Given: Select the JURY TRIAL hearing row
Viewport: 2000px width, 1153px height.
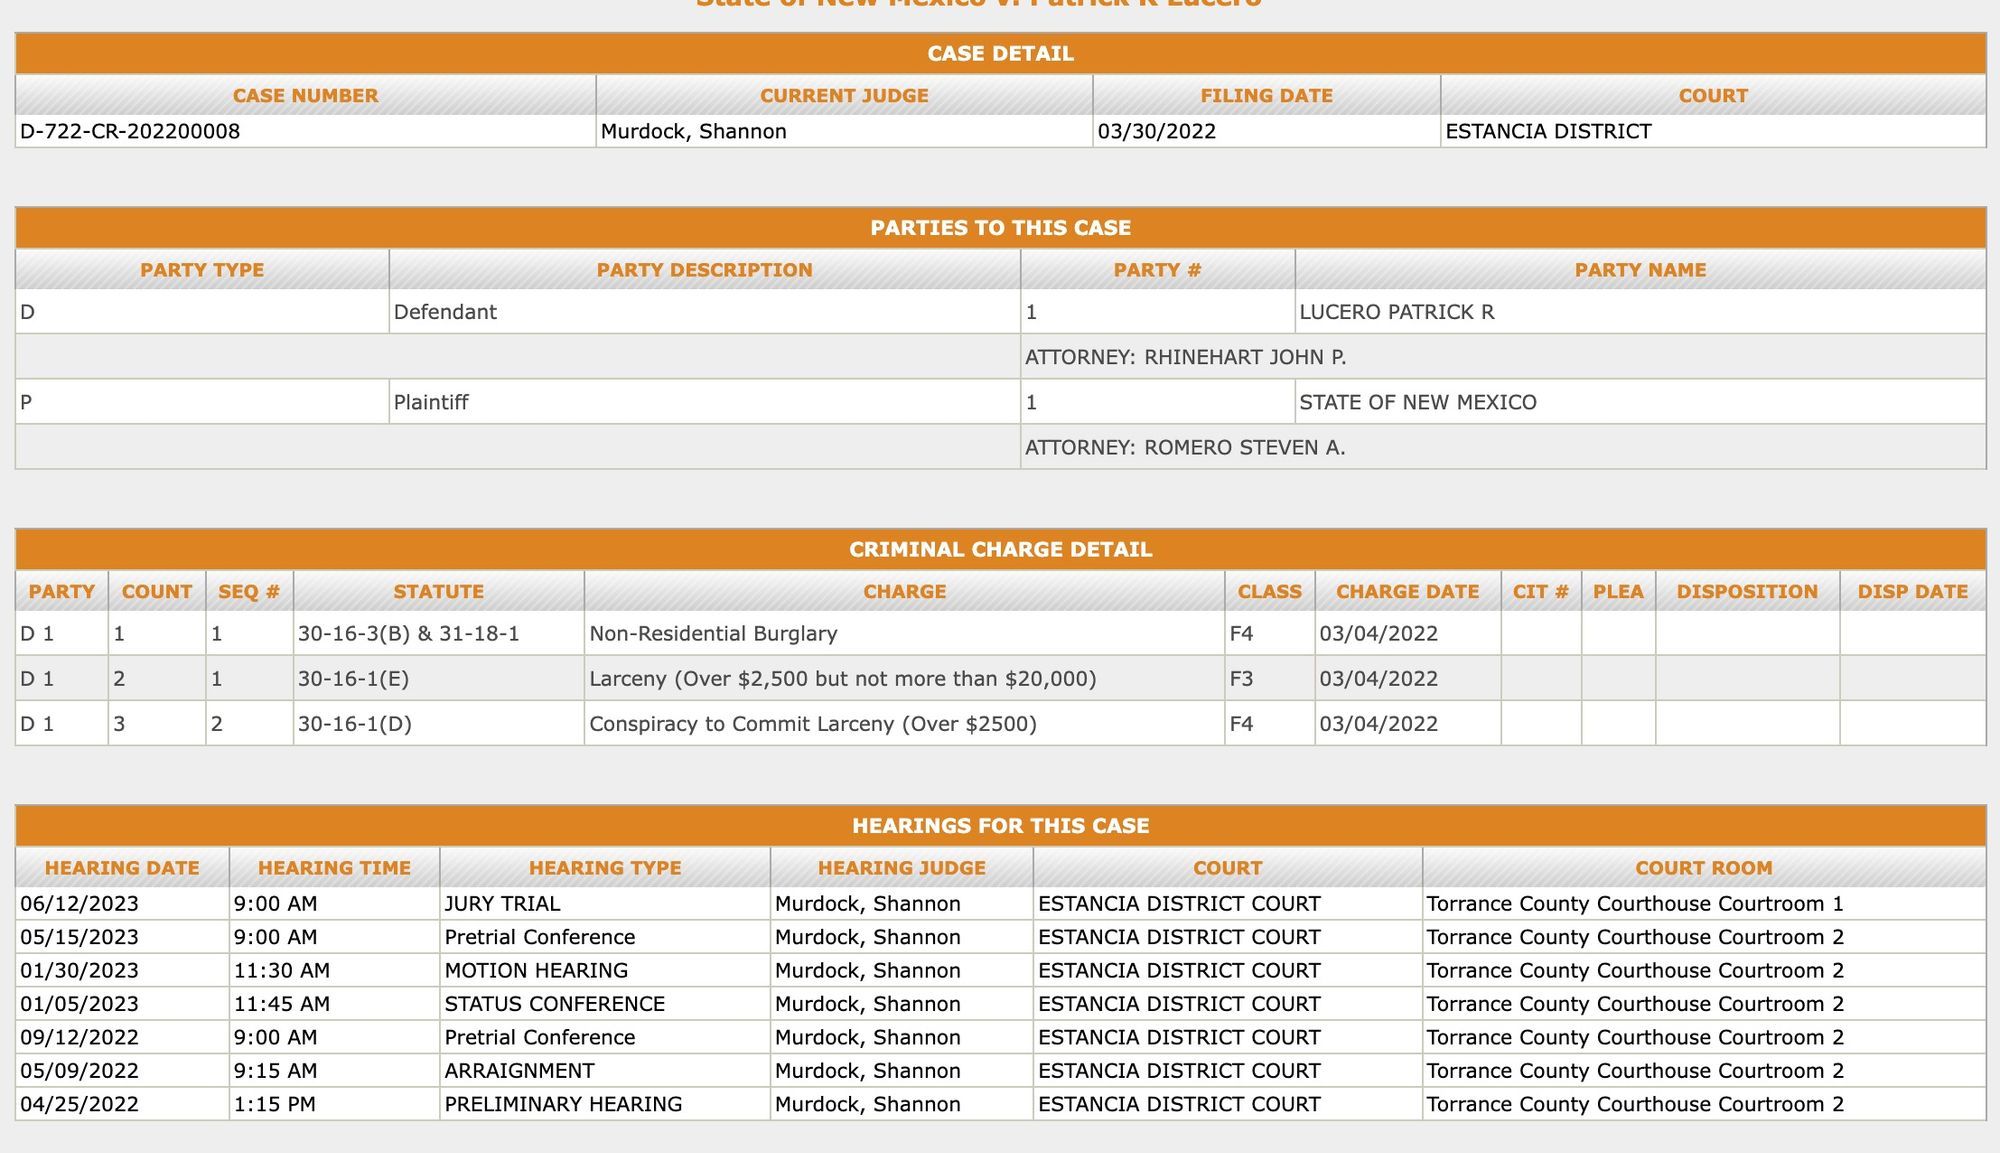Looking at the screenshot, I should (x=502, y=904).
